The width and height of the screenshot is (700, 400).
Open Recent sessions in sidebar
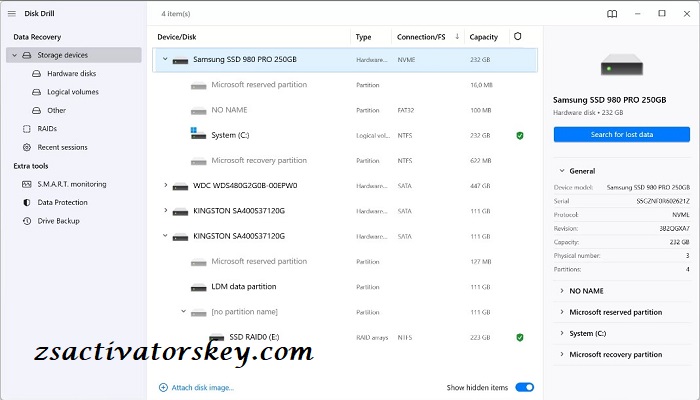tap(62, 147)
